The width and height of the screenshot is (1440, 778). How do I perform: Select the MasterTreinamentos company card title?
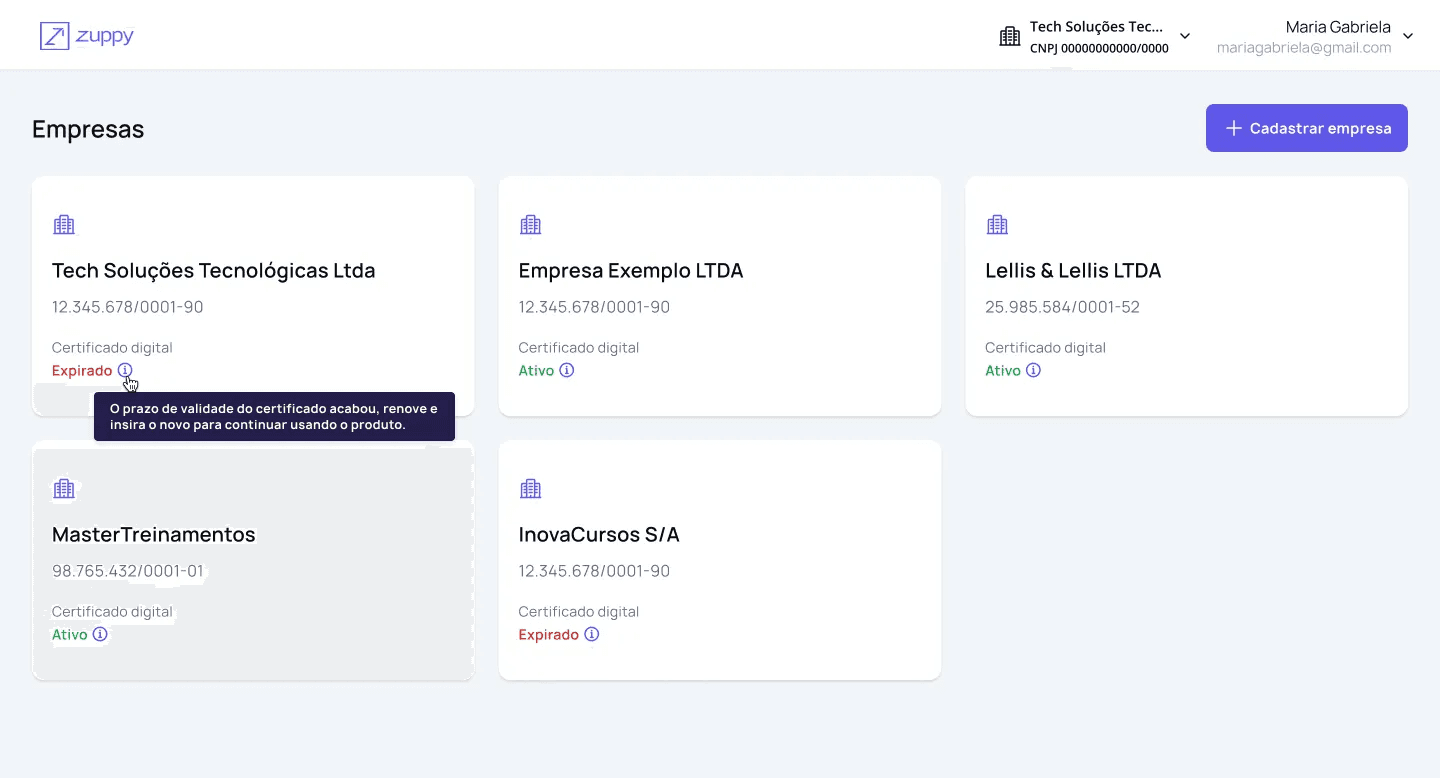click(x=154, y=534)
